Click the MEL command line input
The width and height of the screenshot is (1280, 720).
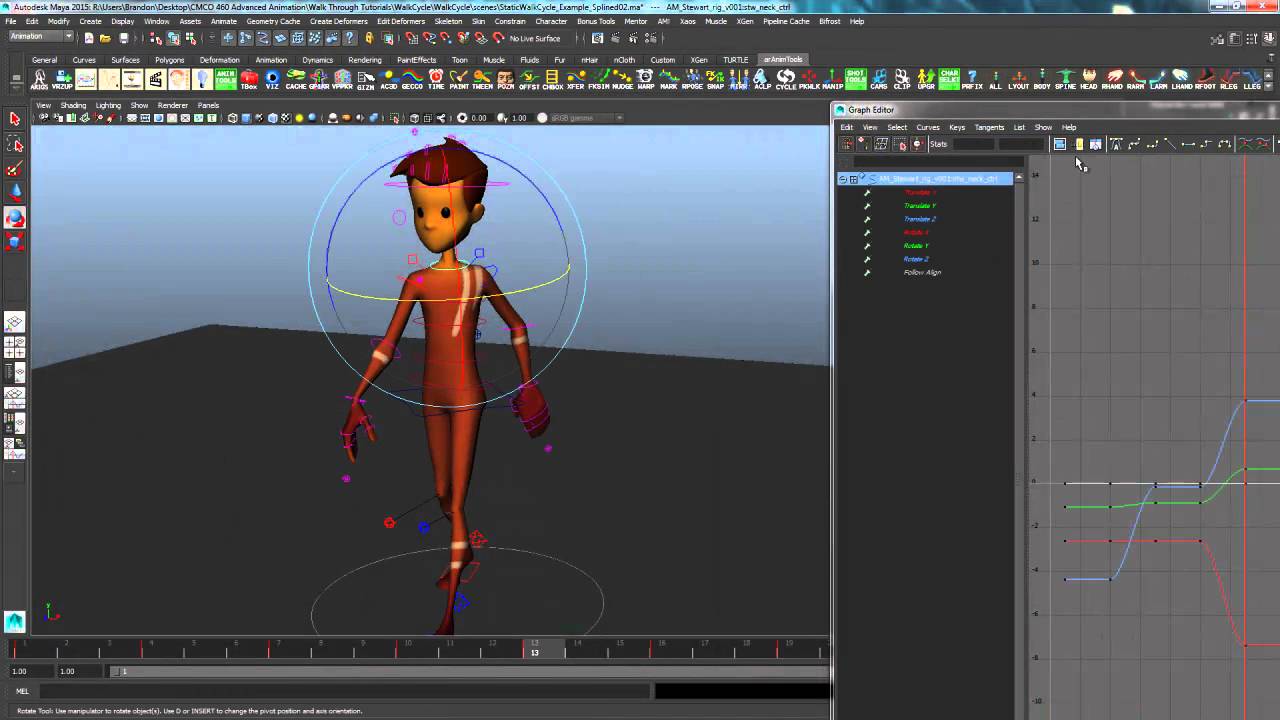click(x=344, y=691)
